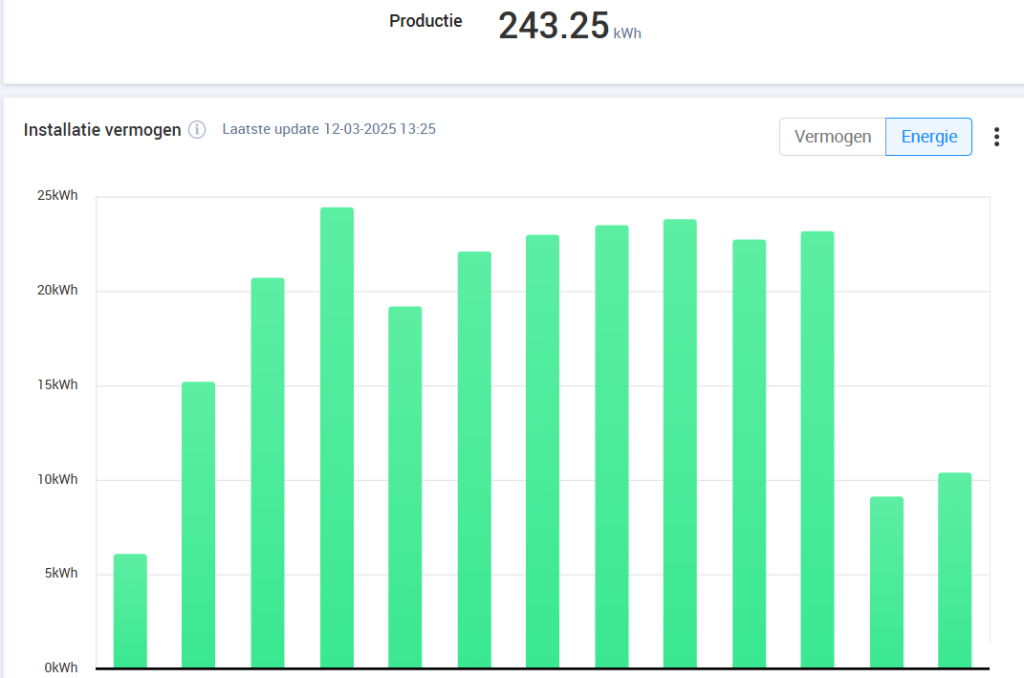
Task: Click the 25kWh axis label
Action: coord(57,195)
